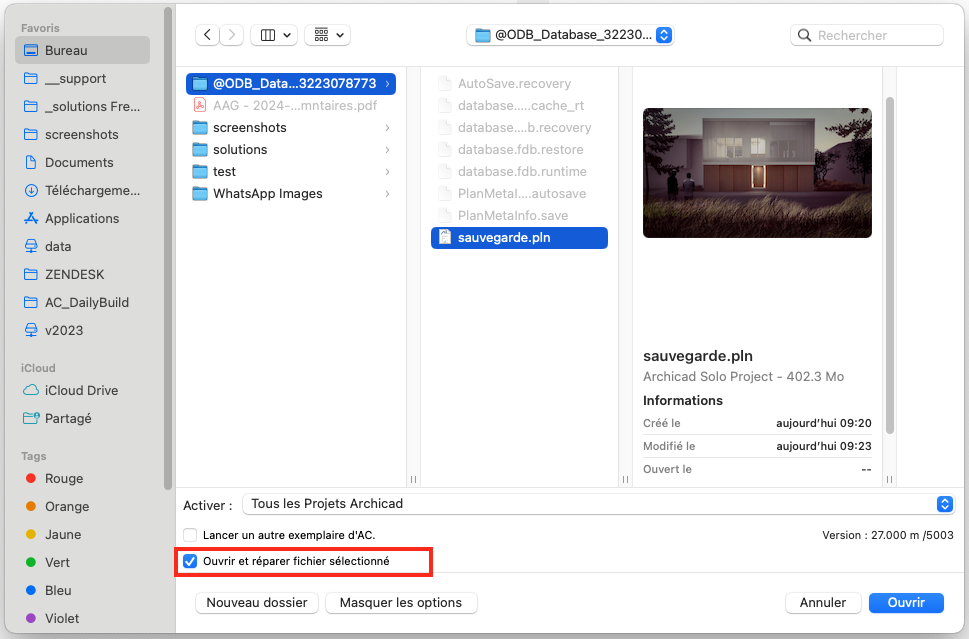The height and width of the screenshot is (639, 969).
Task: Click the Ouvrir button
Action: (906, 603)
